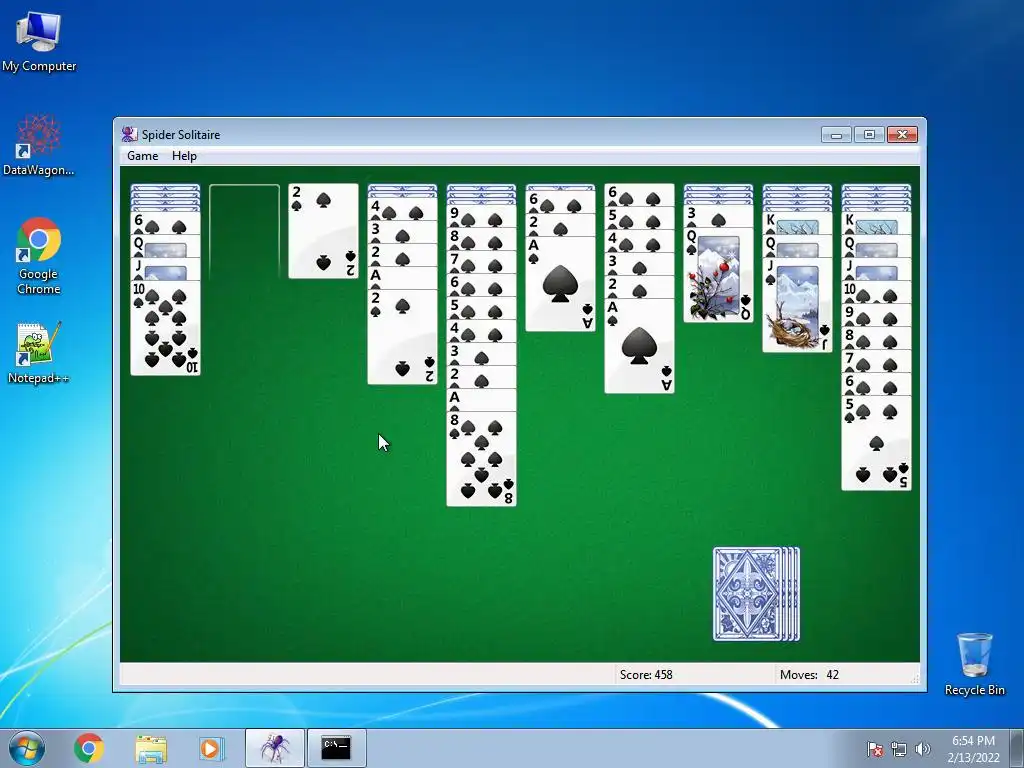The image size is (1024, 768).
Task: Select the 3 of spades in eighth column
Action: tap(718, 216)
